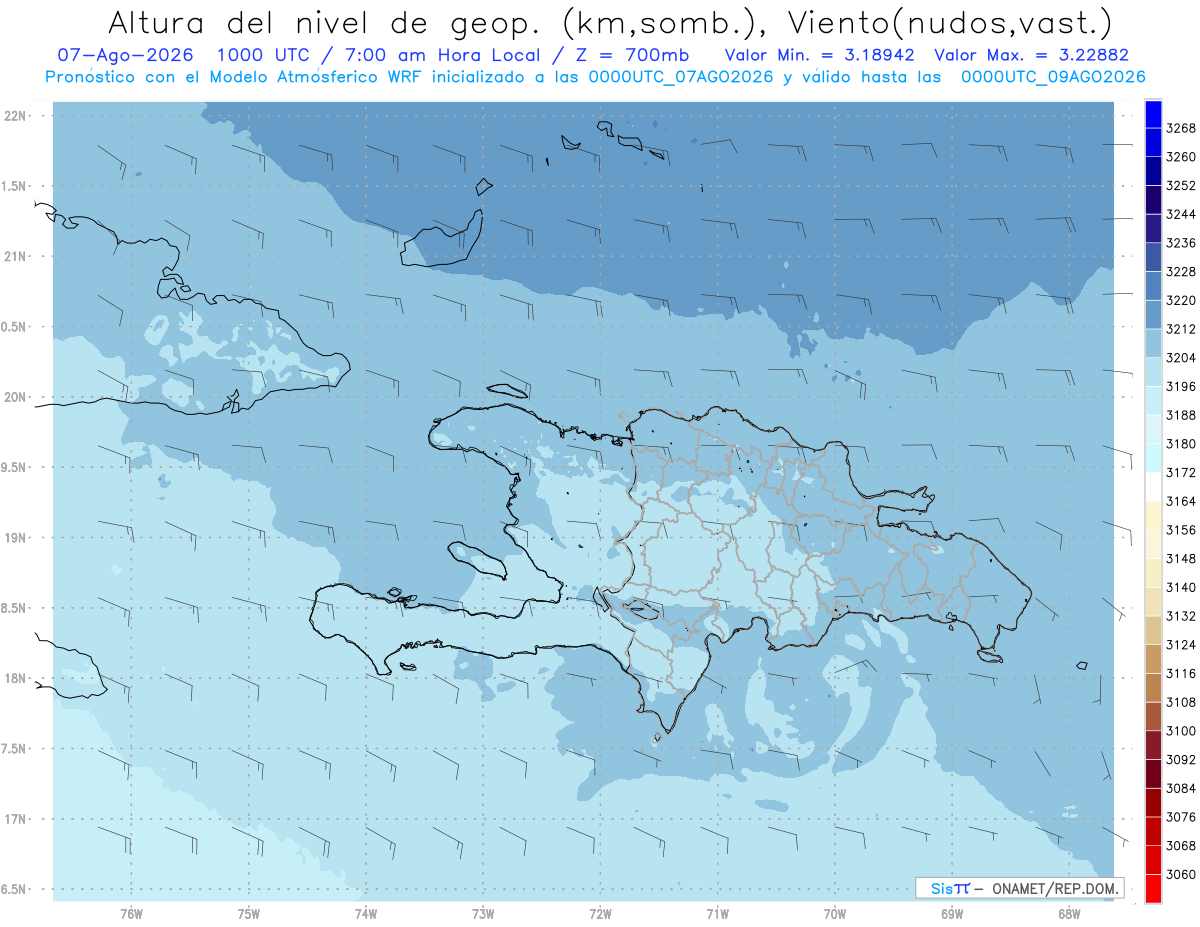The image size is (1200, 927).
Task: Click the colorbar label '3060'
Action: tap(1181, 874)
